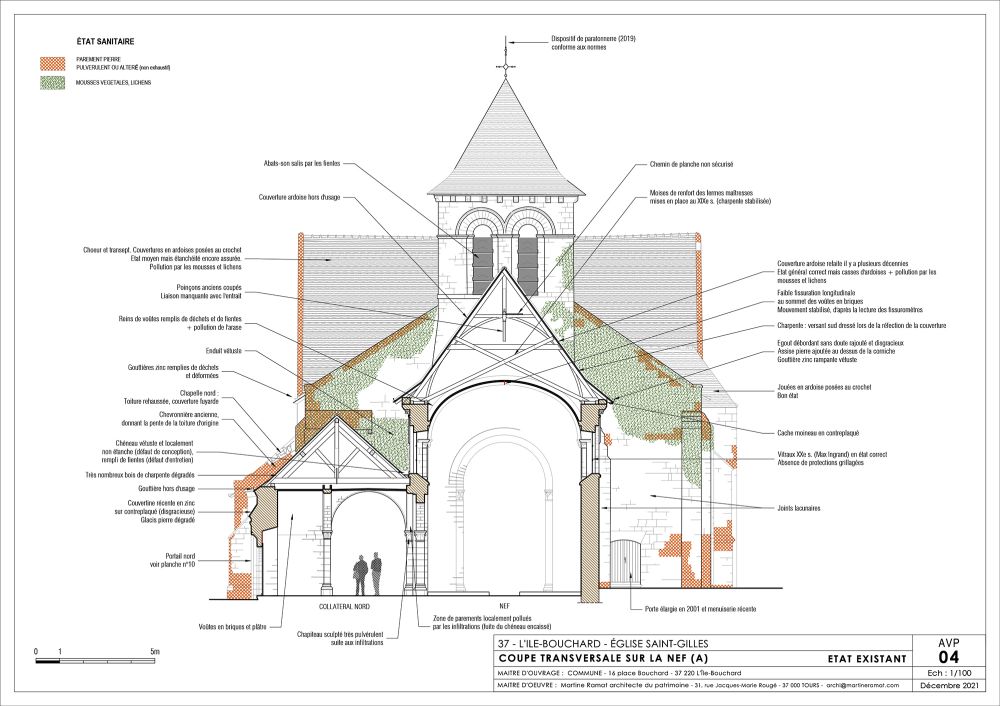
Task: Click the Décembre 2021 date cell
Action: coord(948,686)
